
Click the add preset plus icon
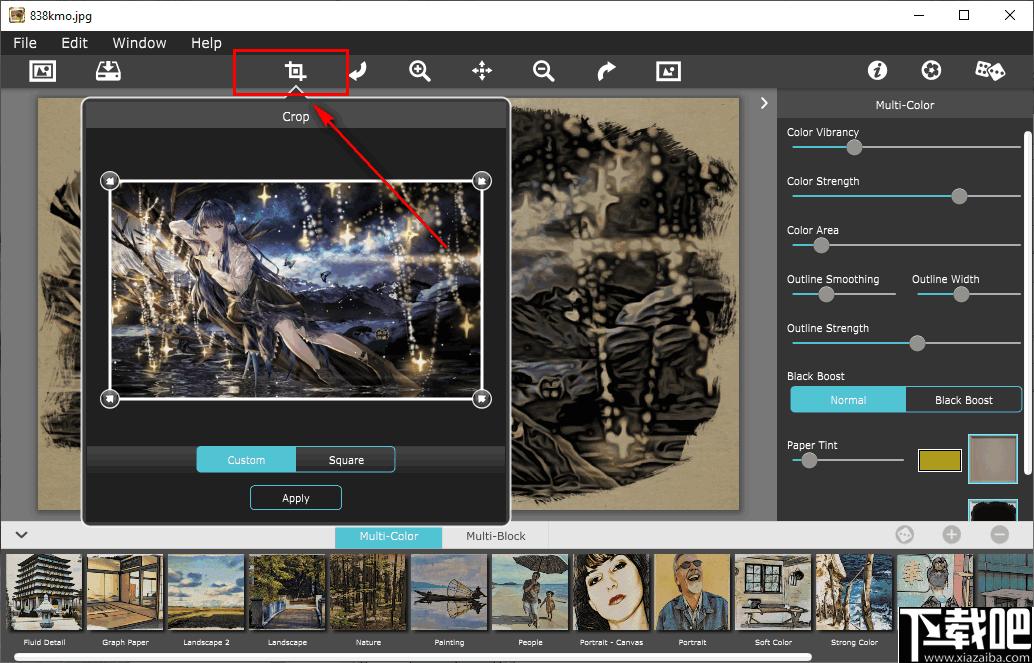click(x=952, y=534)
